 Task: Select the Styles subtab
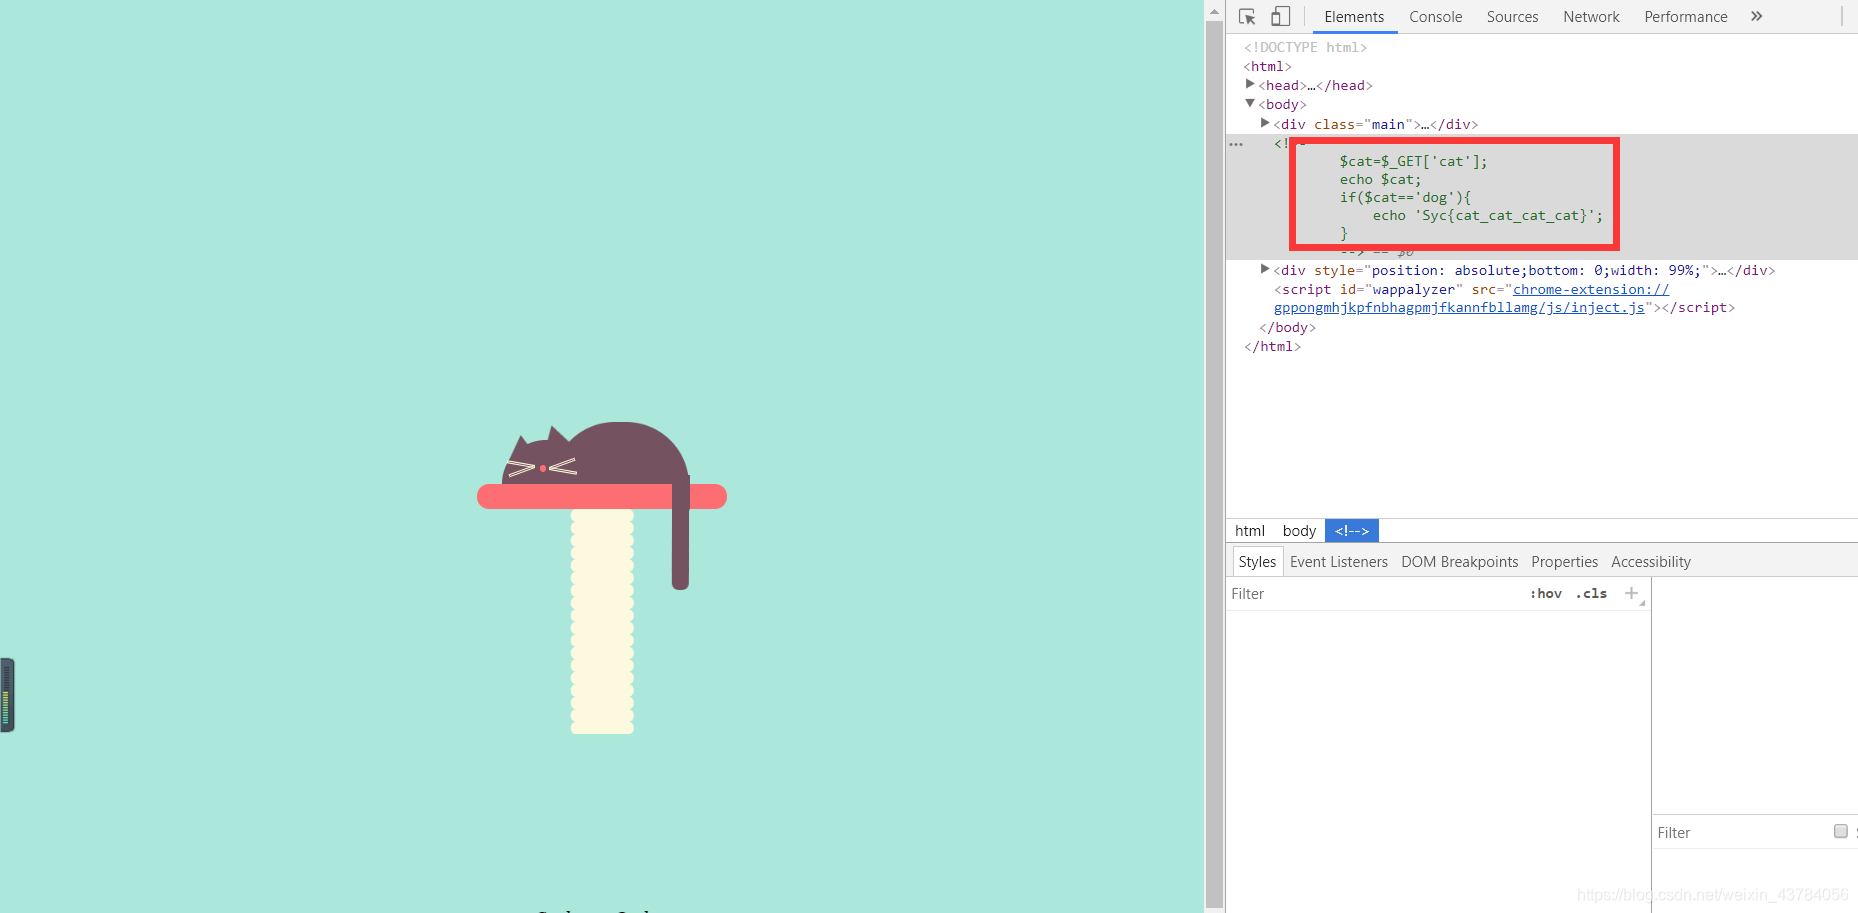coord(1257,562)
